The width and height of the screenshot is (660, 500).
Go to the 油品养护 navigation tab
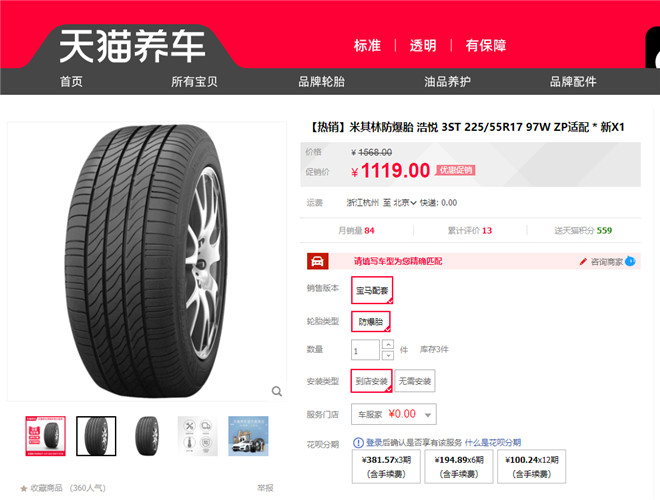[x=447, y=82]
